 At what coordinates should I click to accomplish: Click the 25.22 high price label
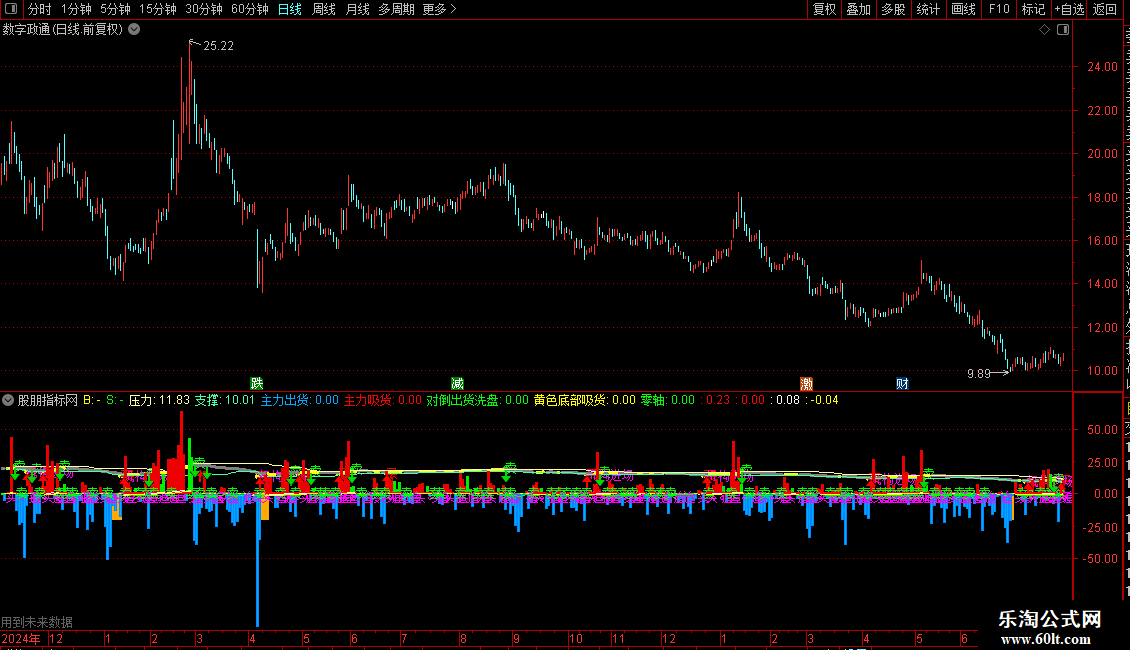pyautogui.click(x=218, y=46)
